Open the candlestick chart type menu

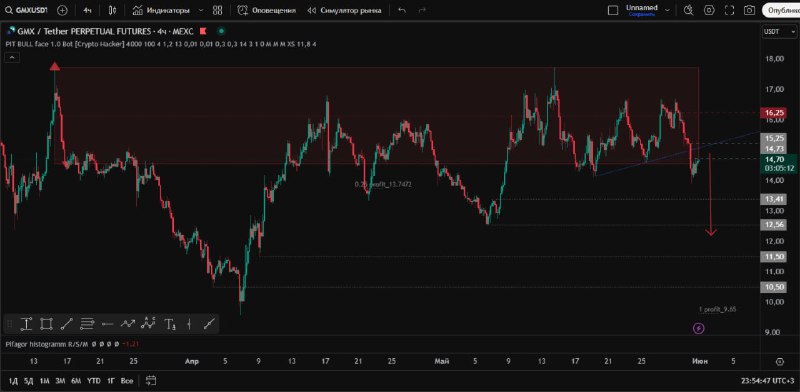113,10
